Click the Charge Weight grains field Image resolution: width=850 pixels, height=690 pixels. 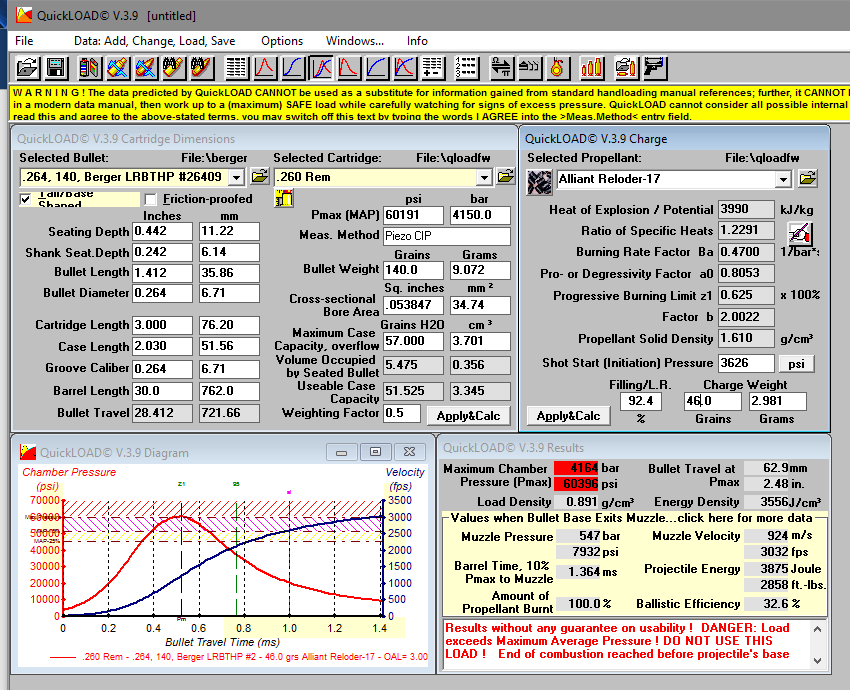pyautogui.click(x=712, y=401)
